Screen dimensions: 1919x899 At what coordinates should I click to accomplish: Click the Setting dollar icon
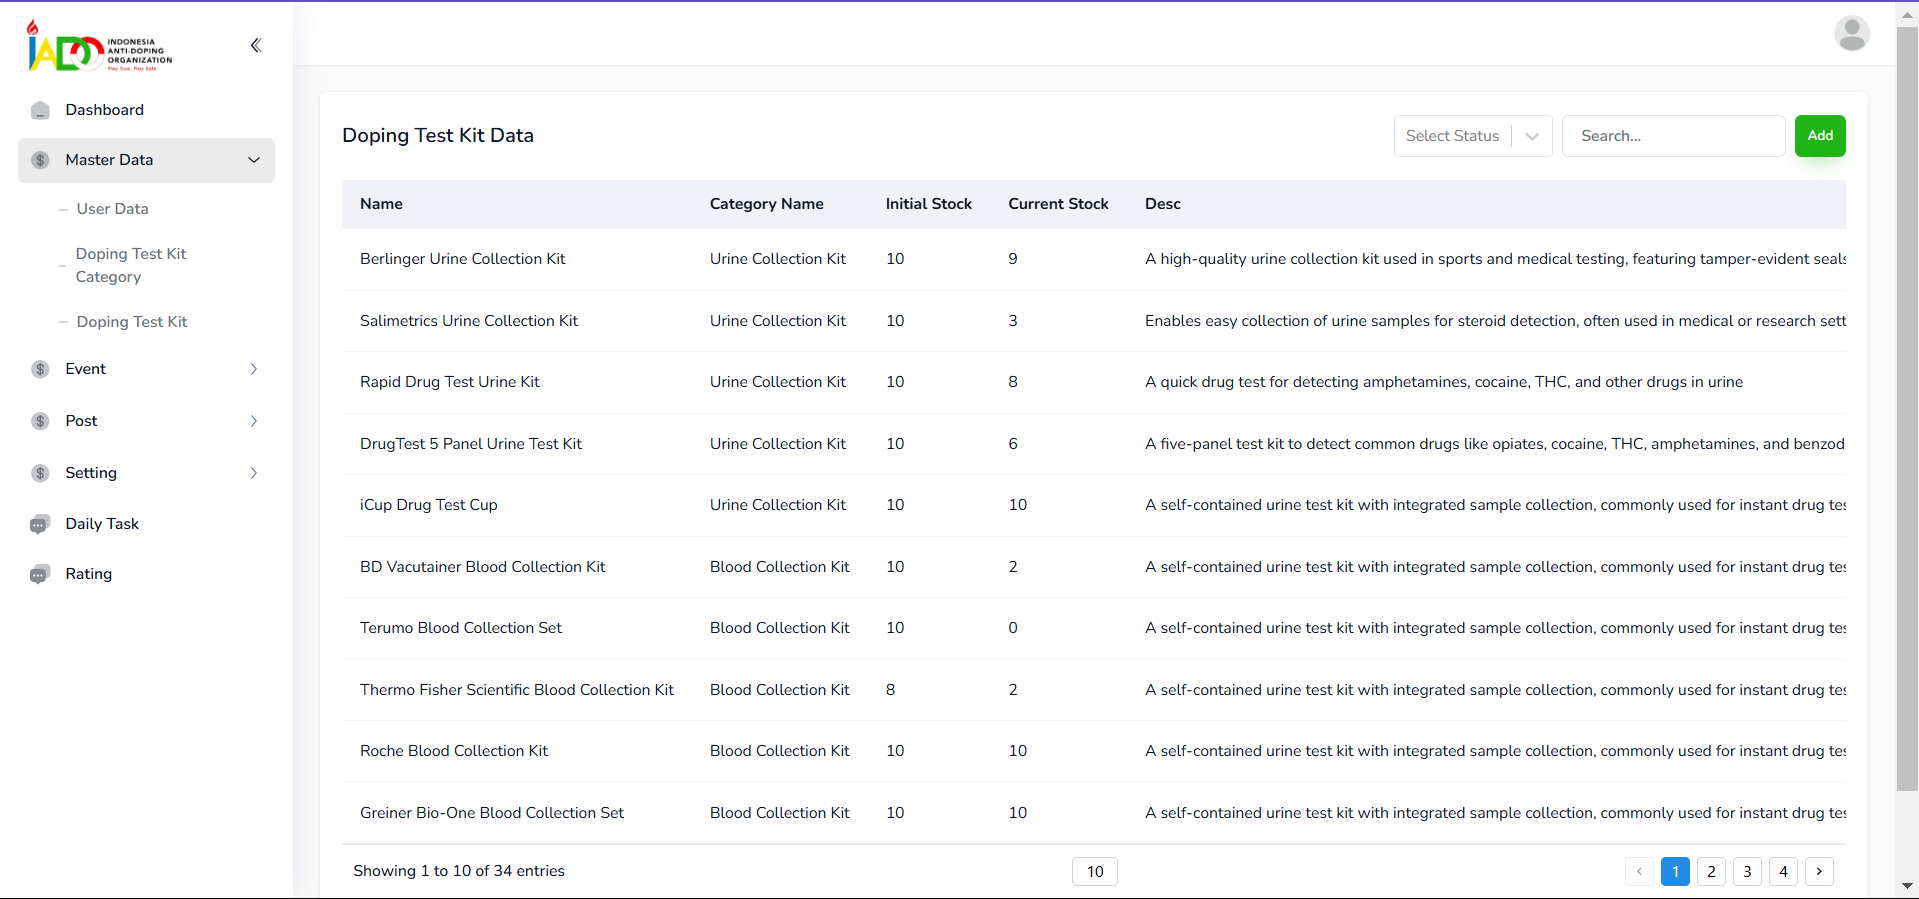(x=40, y=473)
